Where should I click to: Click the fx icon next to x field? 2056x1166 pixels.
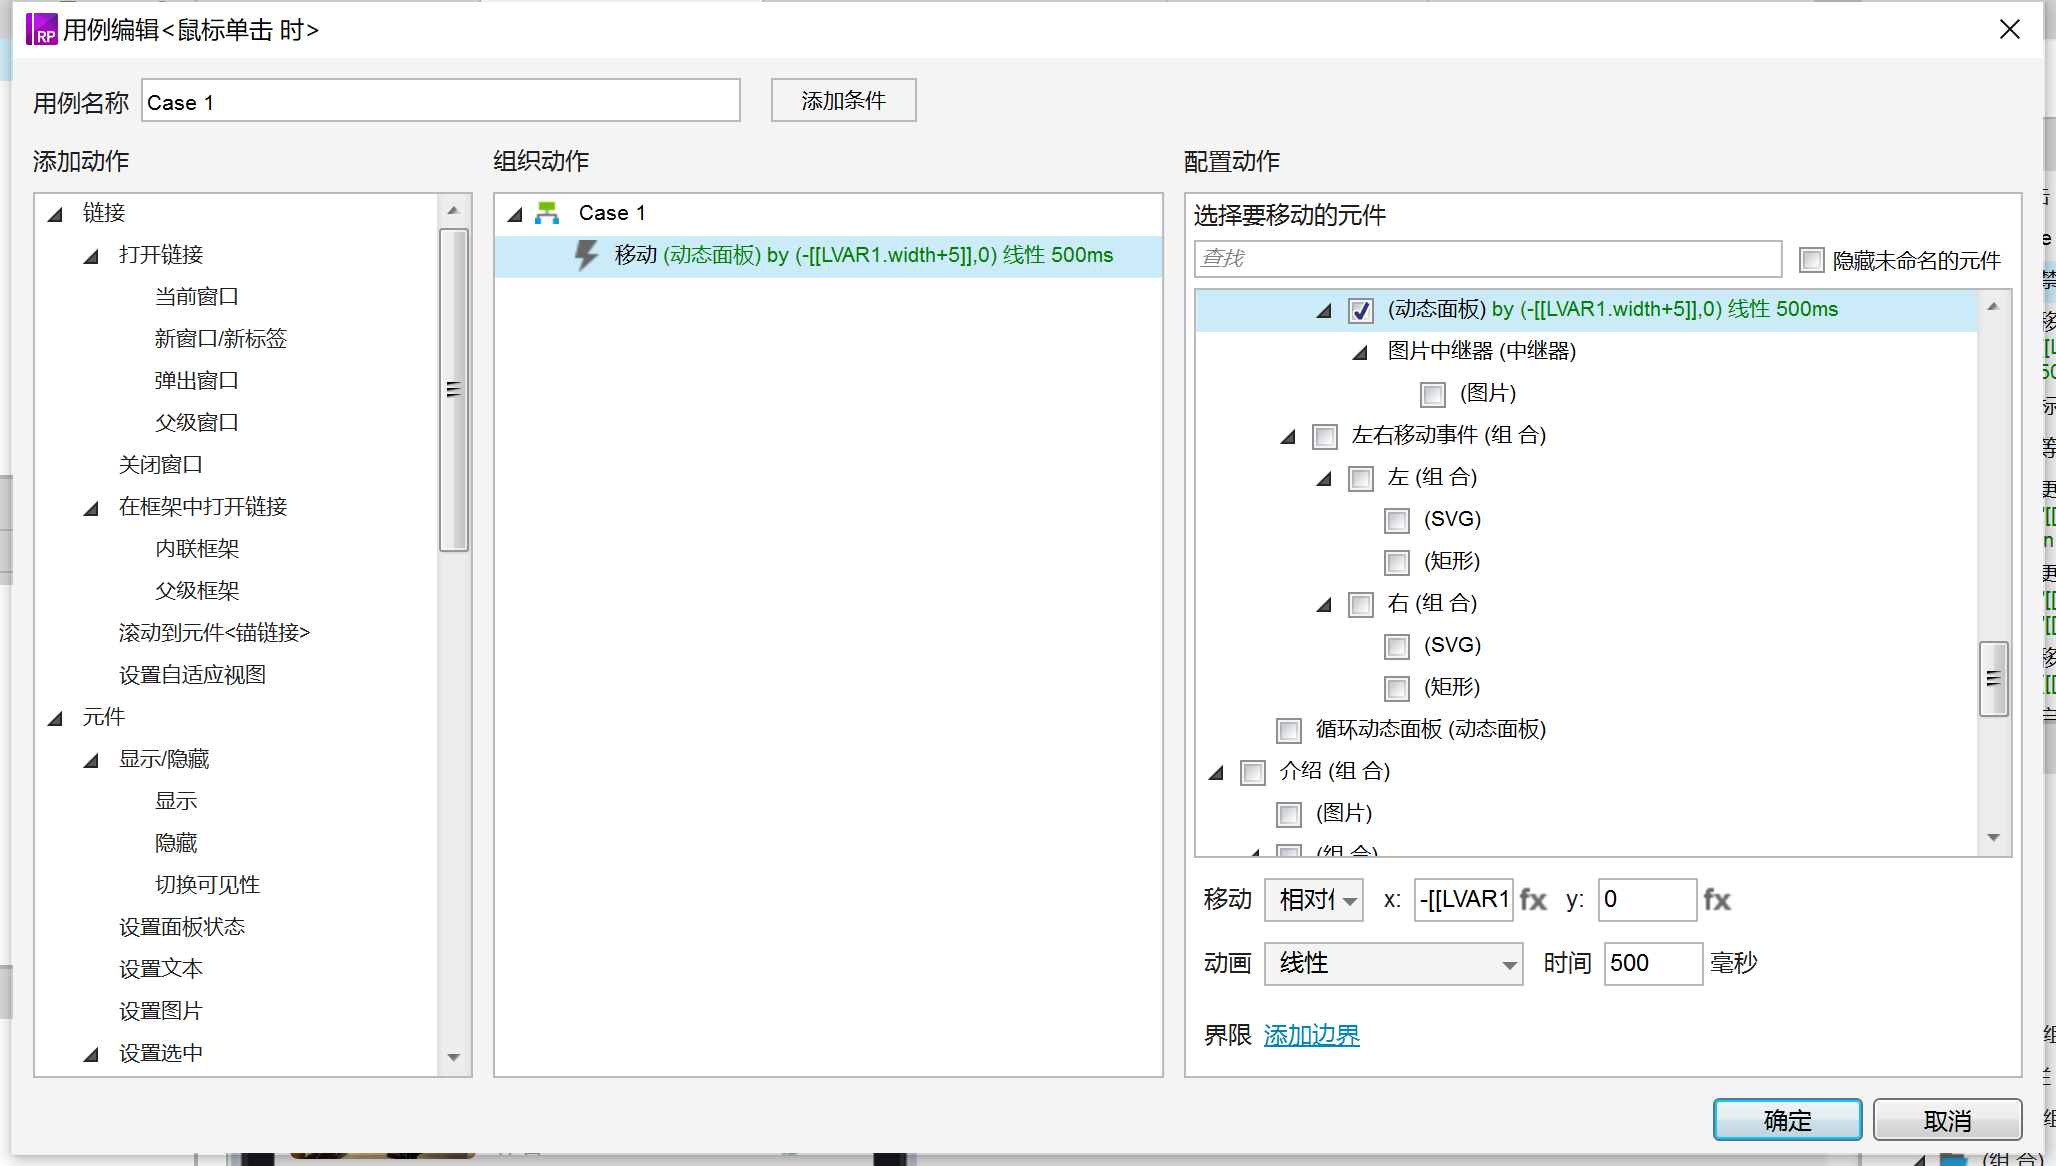(x=1533, y=900)
